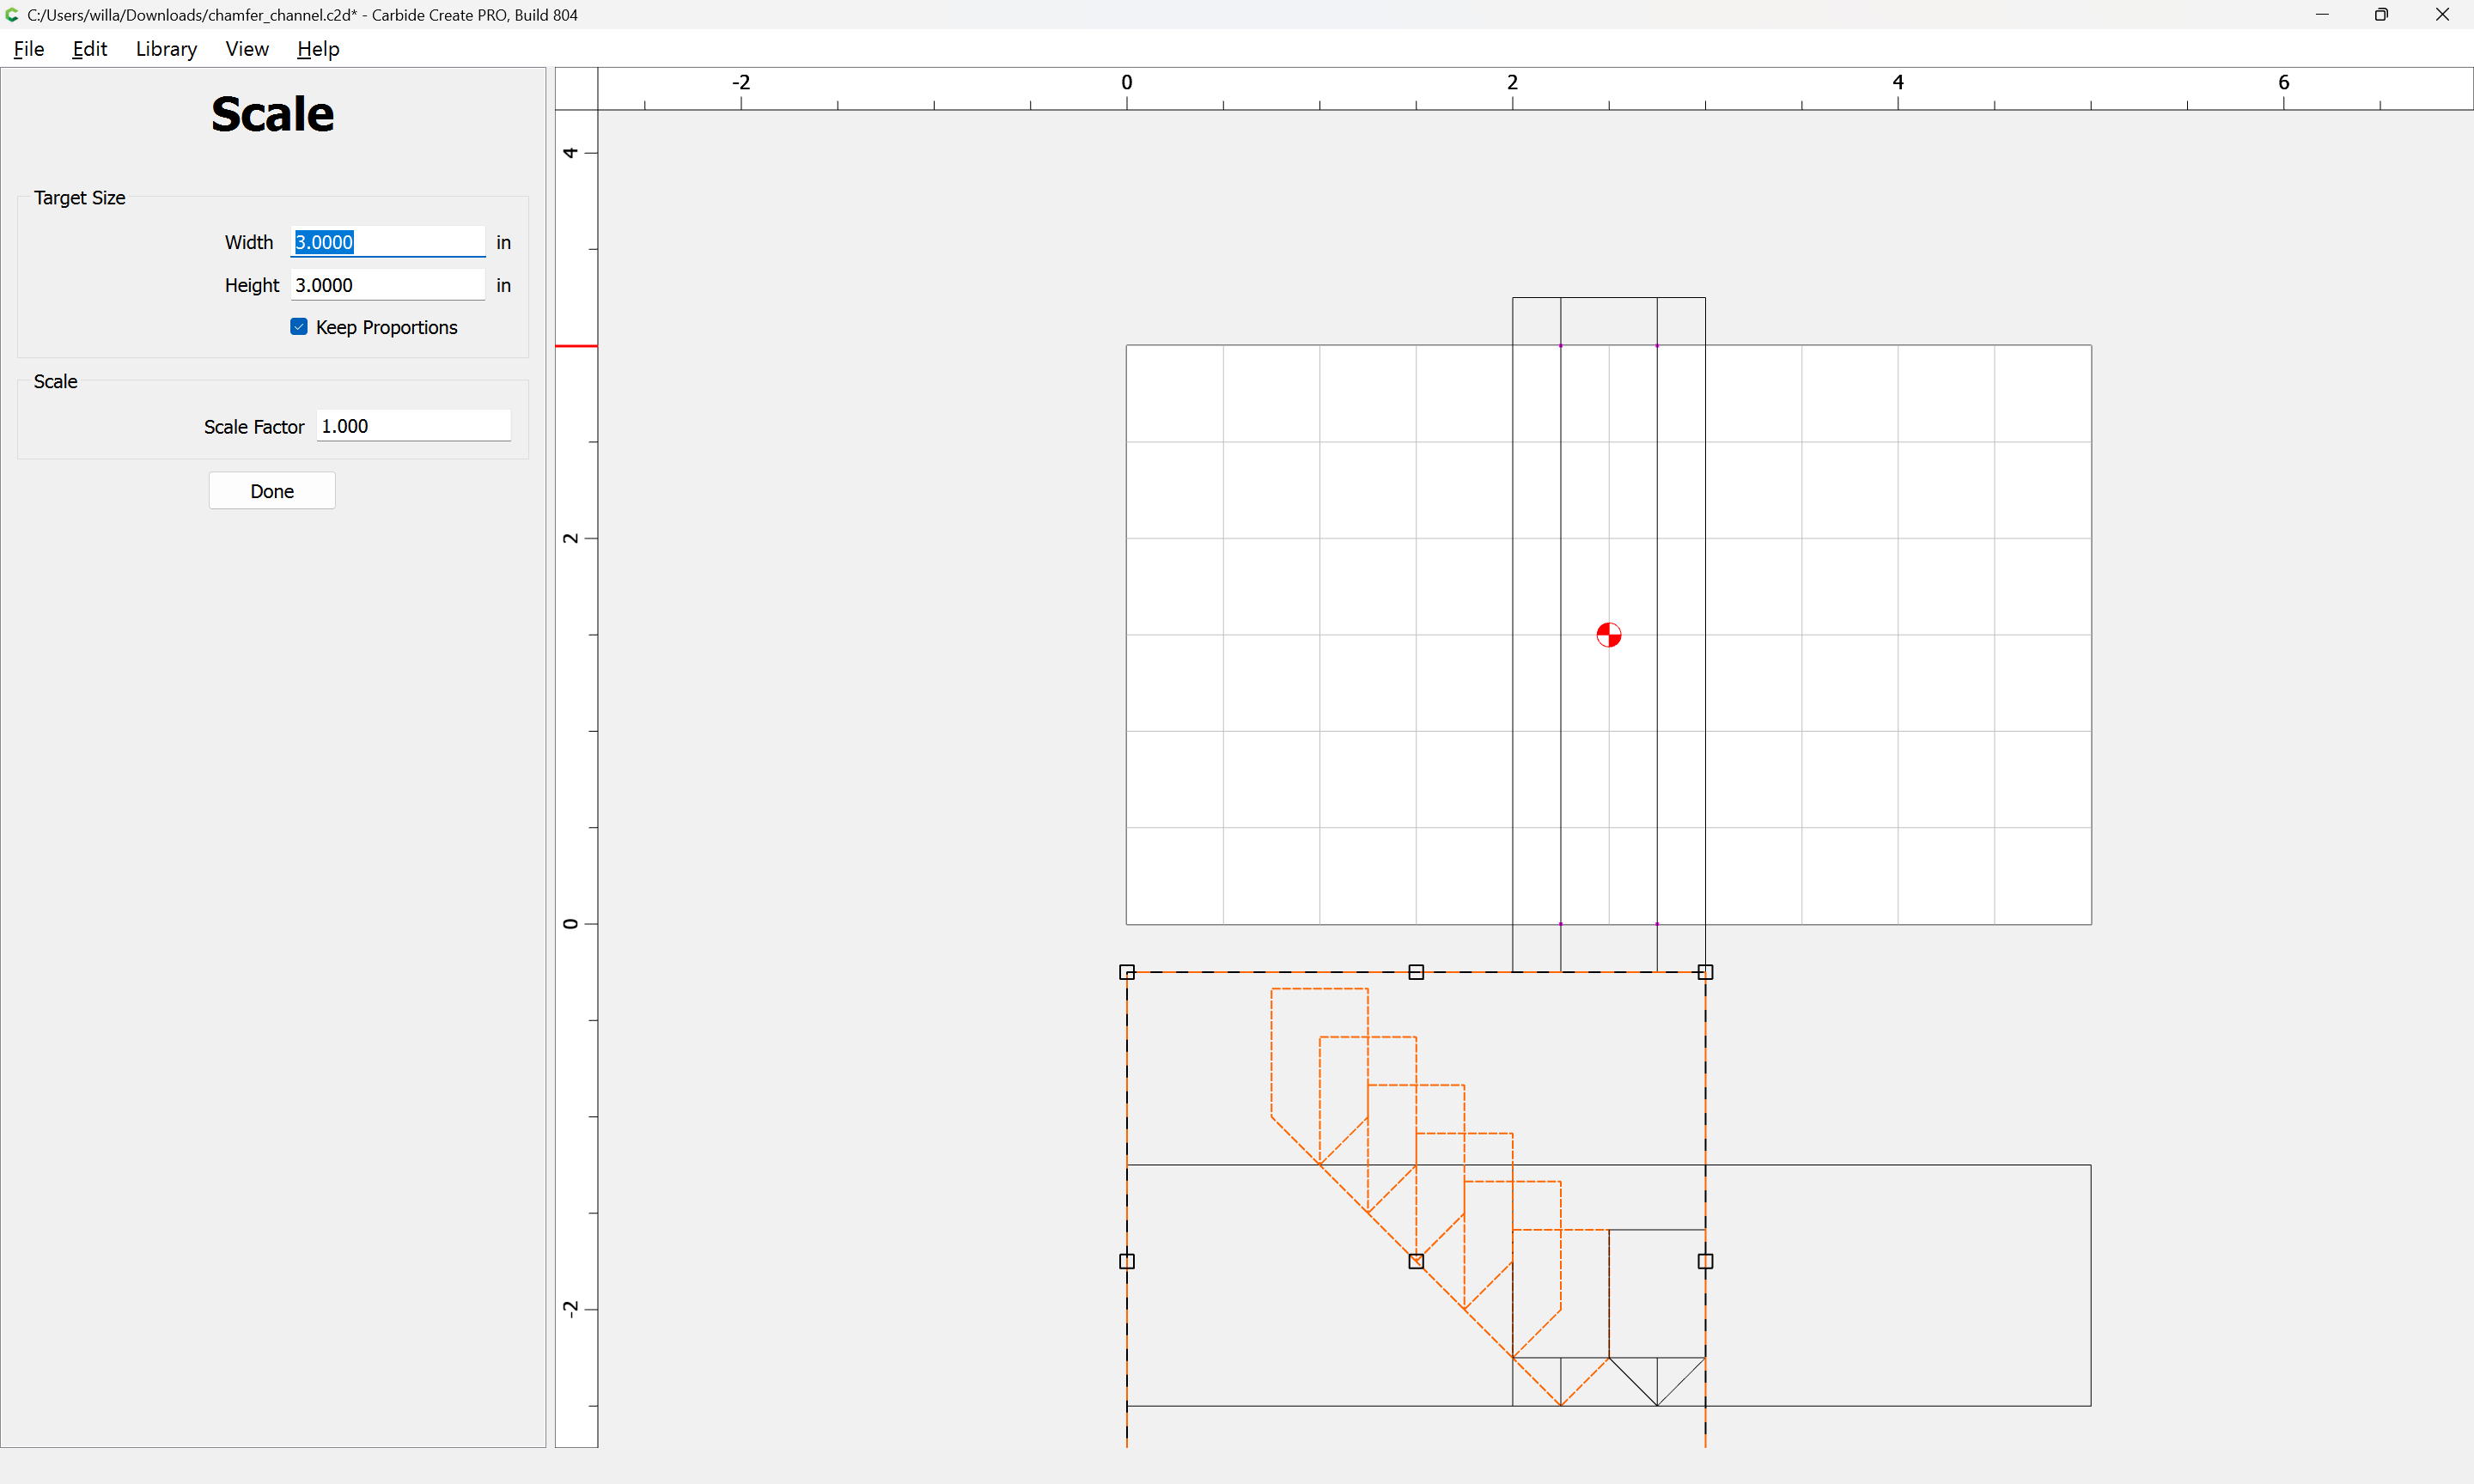Click the center selection handle
2474x1484 pixels.
(x=1416, y=1261)
